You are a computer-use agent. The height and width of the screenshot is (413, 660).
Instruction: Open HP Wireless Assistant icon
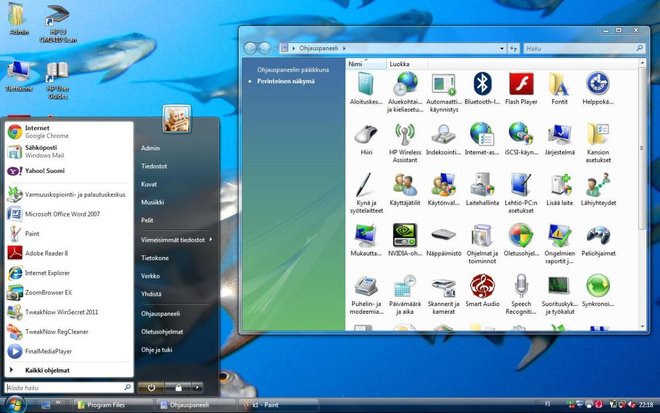click(x=405, y=134)
